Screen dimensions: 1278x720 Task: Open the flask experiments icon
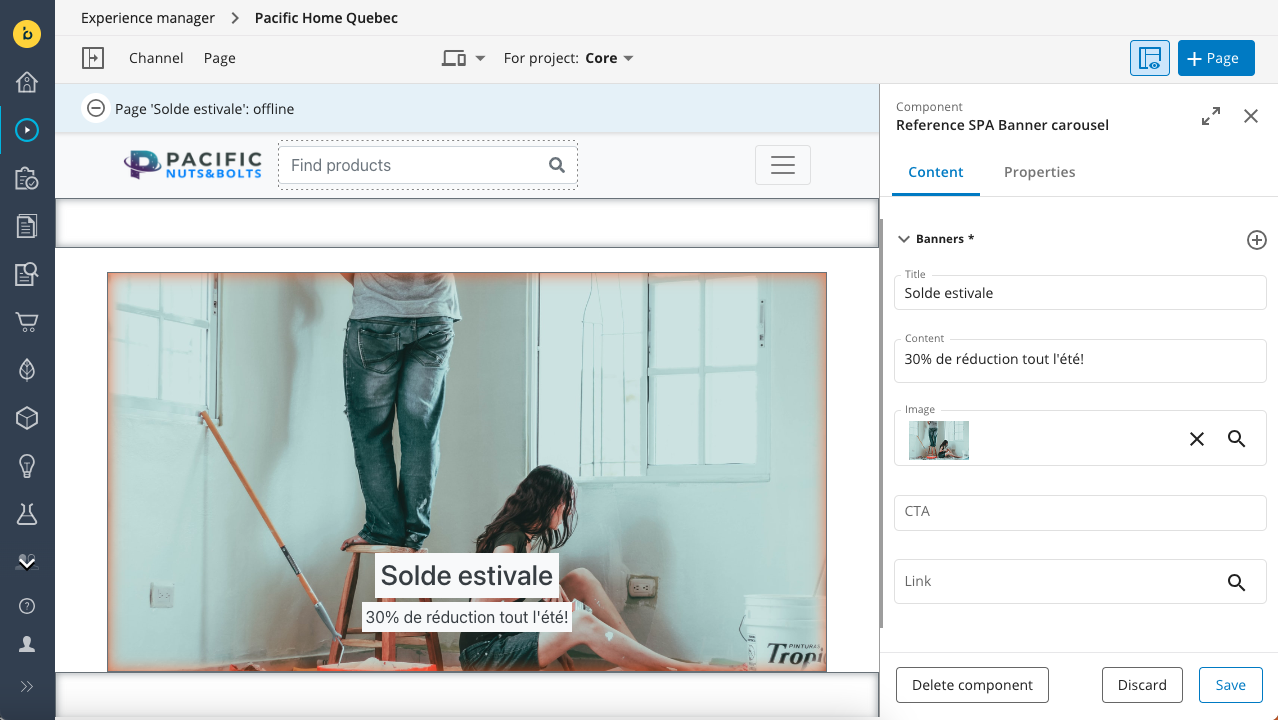click(27, 514)
